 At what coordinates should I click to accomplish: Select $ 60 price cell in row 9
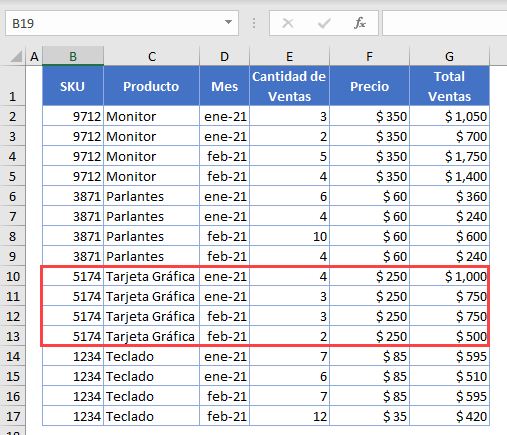point(369,256)
